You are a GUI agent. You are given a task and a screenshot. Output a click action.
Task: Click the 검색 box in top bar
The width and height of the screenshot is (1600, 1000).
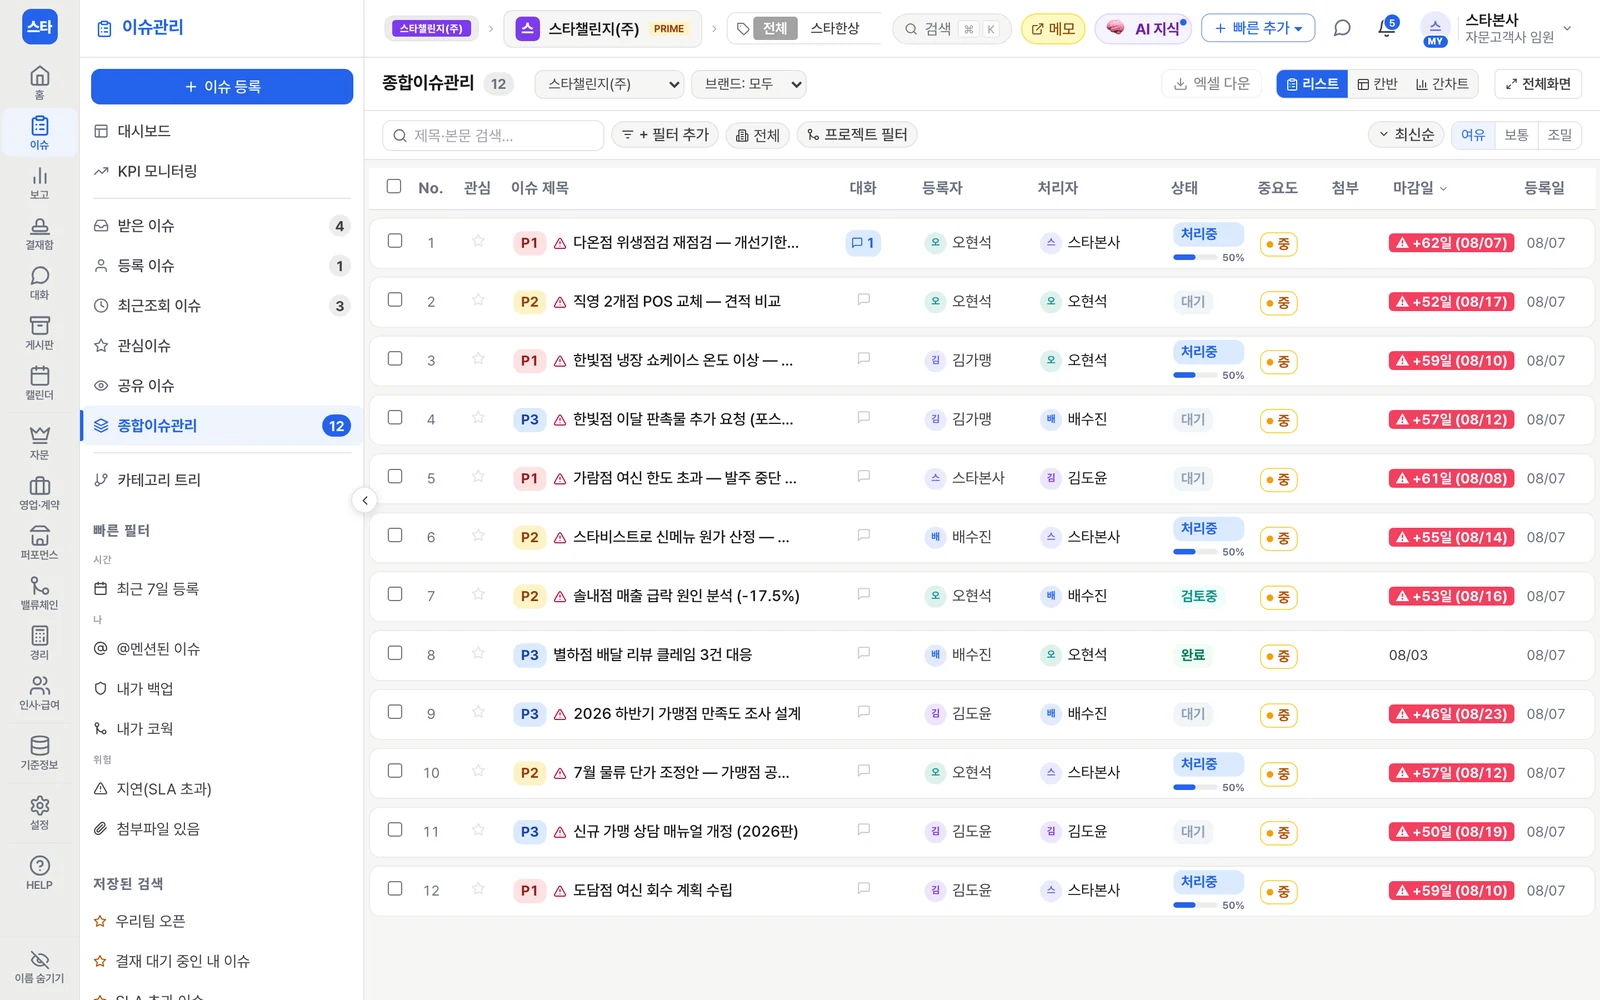(951, 29)
